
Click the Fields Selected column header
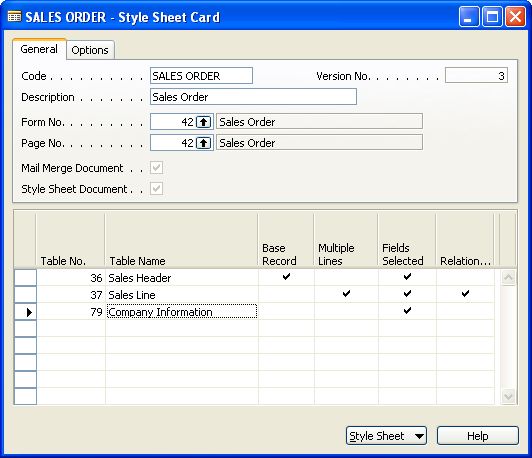(407, 240)
